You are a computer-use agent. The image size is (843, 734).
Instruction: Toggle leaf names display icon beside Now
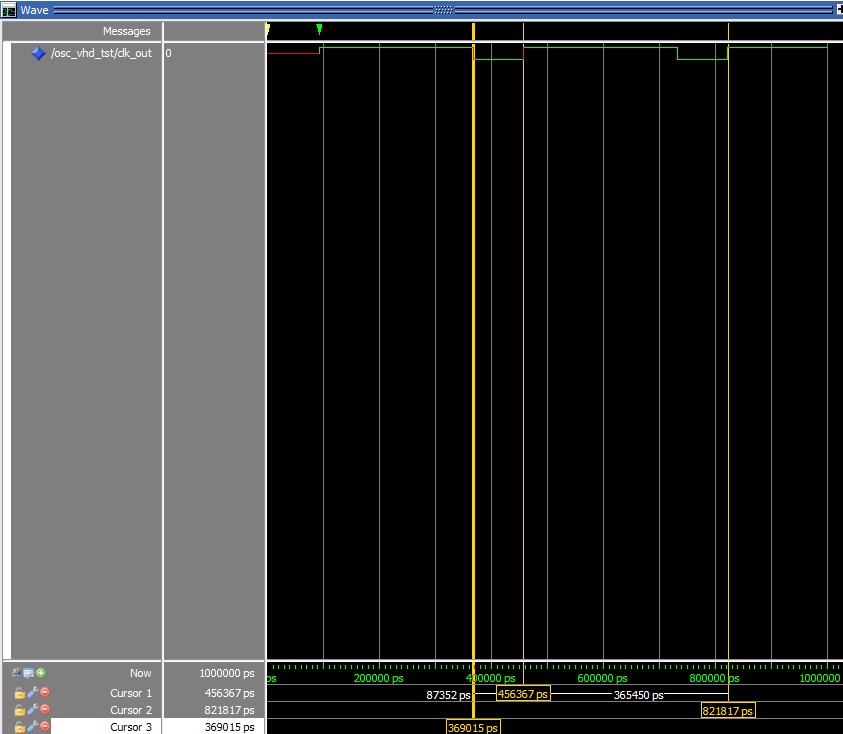pyautogui.click(x=17, y=672)
